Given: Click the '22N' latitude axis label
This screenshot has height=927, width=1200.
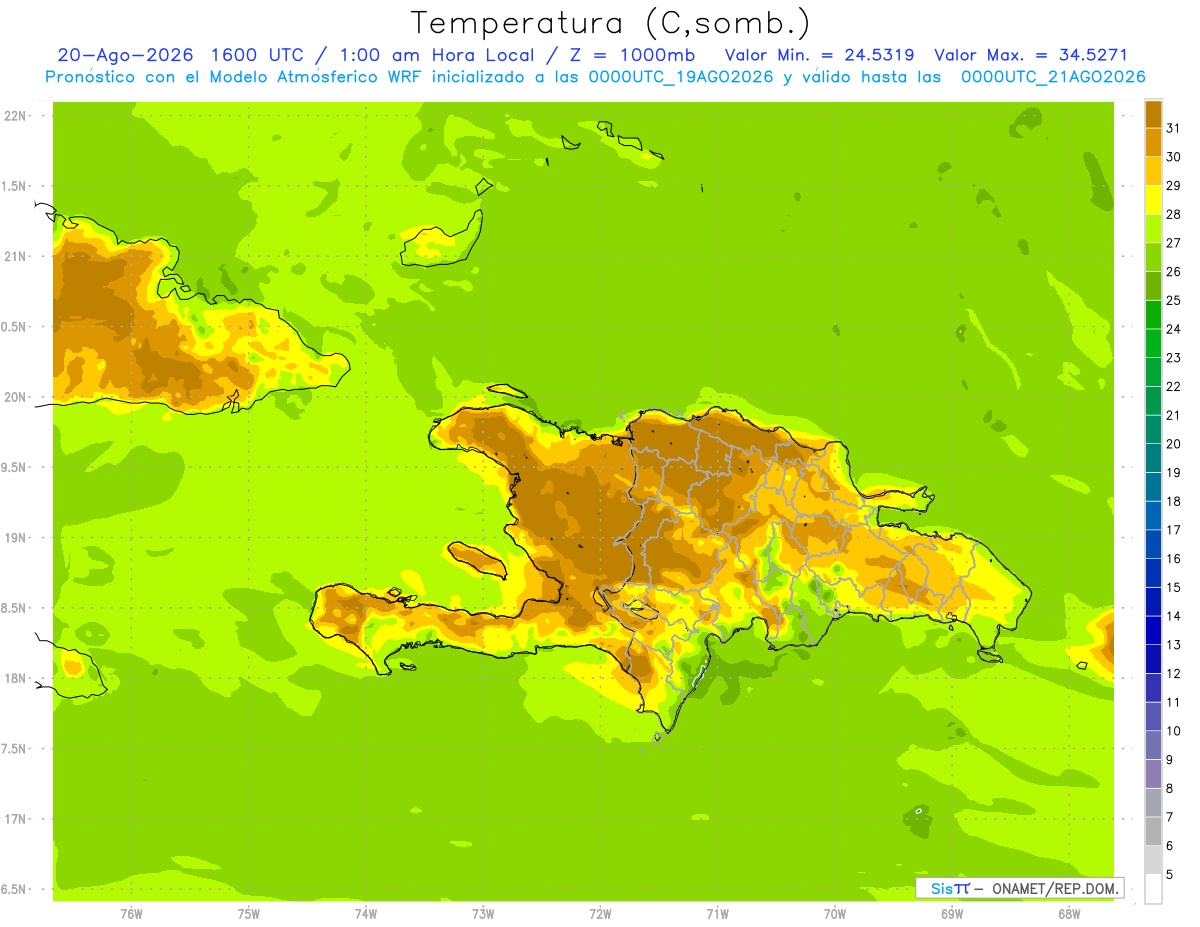Looking at the screenshot, I should (x=16, y=116).
